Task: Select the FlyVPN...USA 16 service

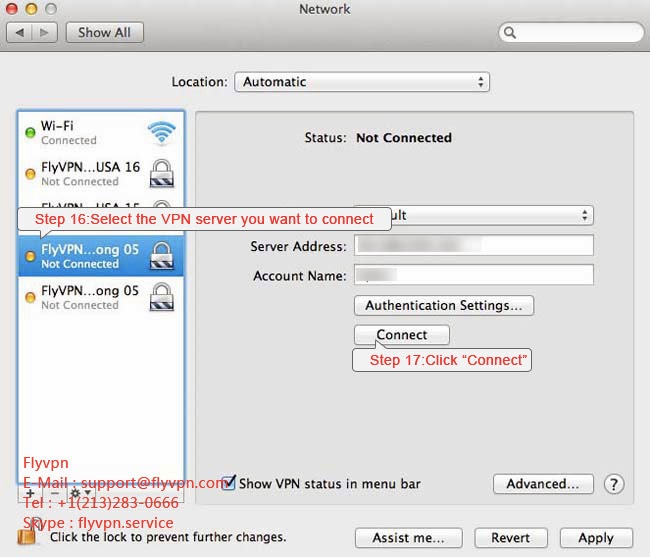Action: [x=101, y=174]
